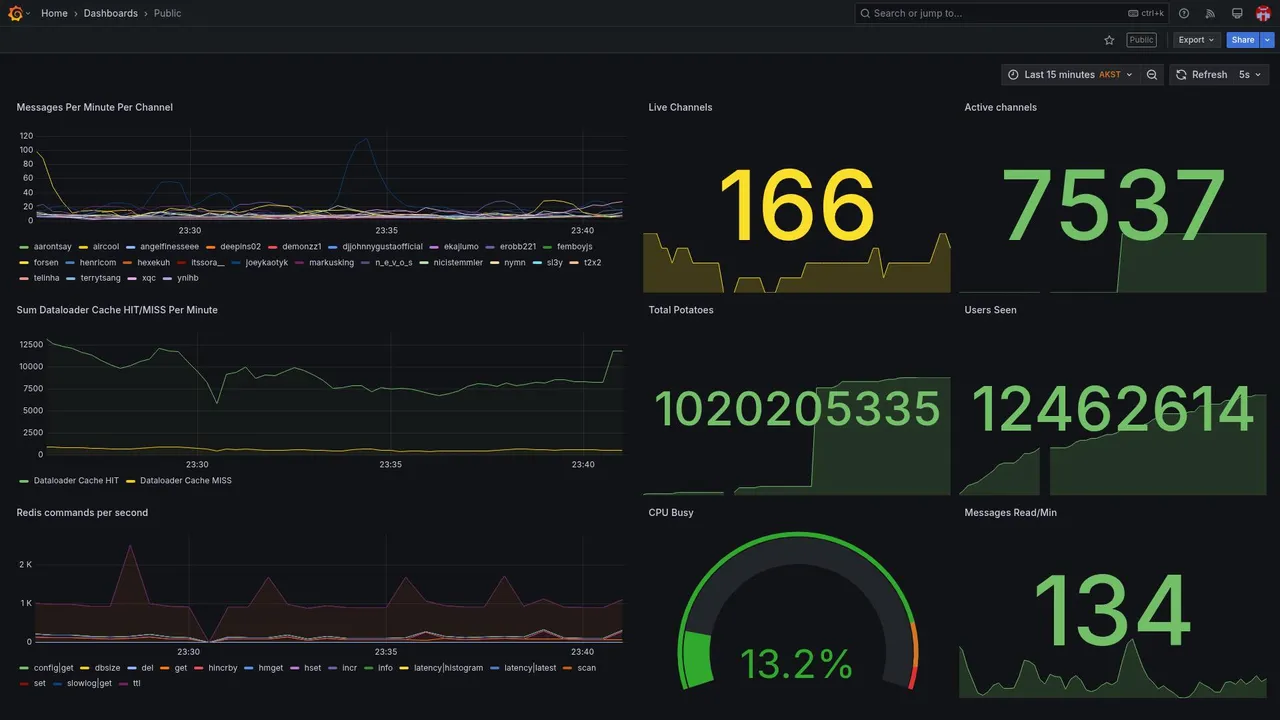
Task: Click the refresh circular arrows icon
Action: pos(1181,75)
